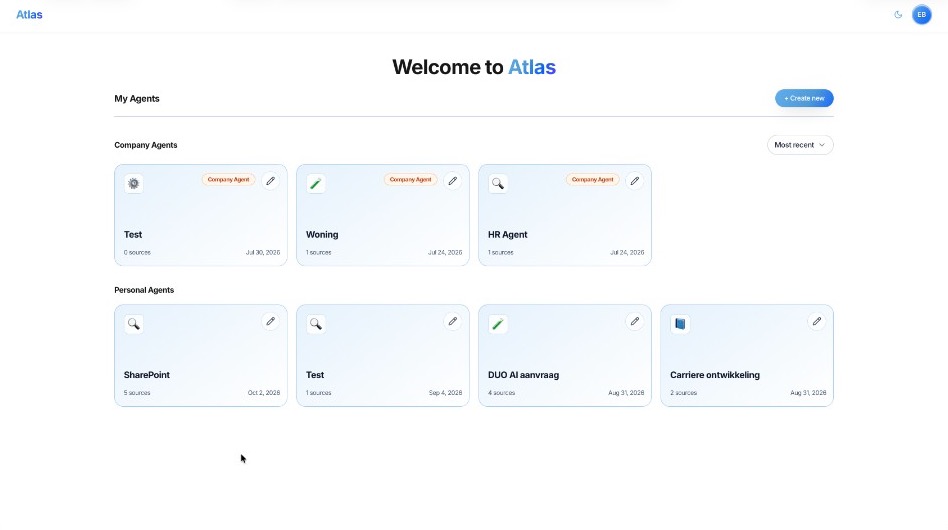948x530 pixels.
Task: Click the Personal Agents section label
Action: pos(144,290)
